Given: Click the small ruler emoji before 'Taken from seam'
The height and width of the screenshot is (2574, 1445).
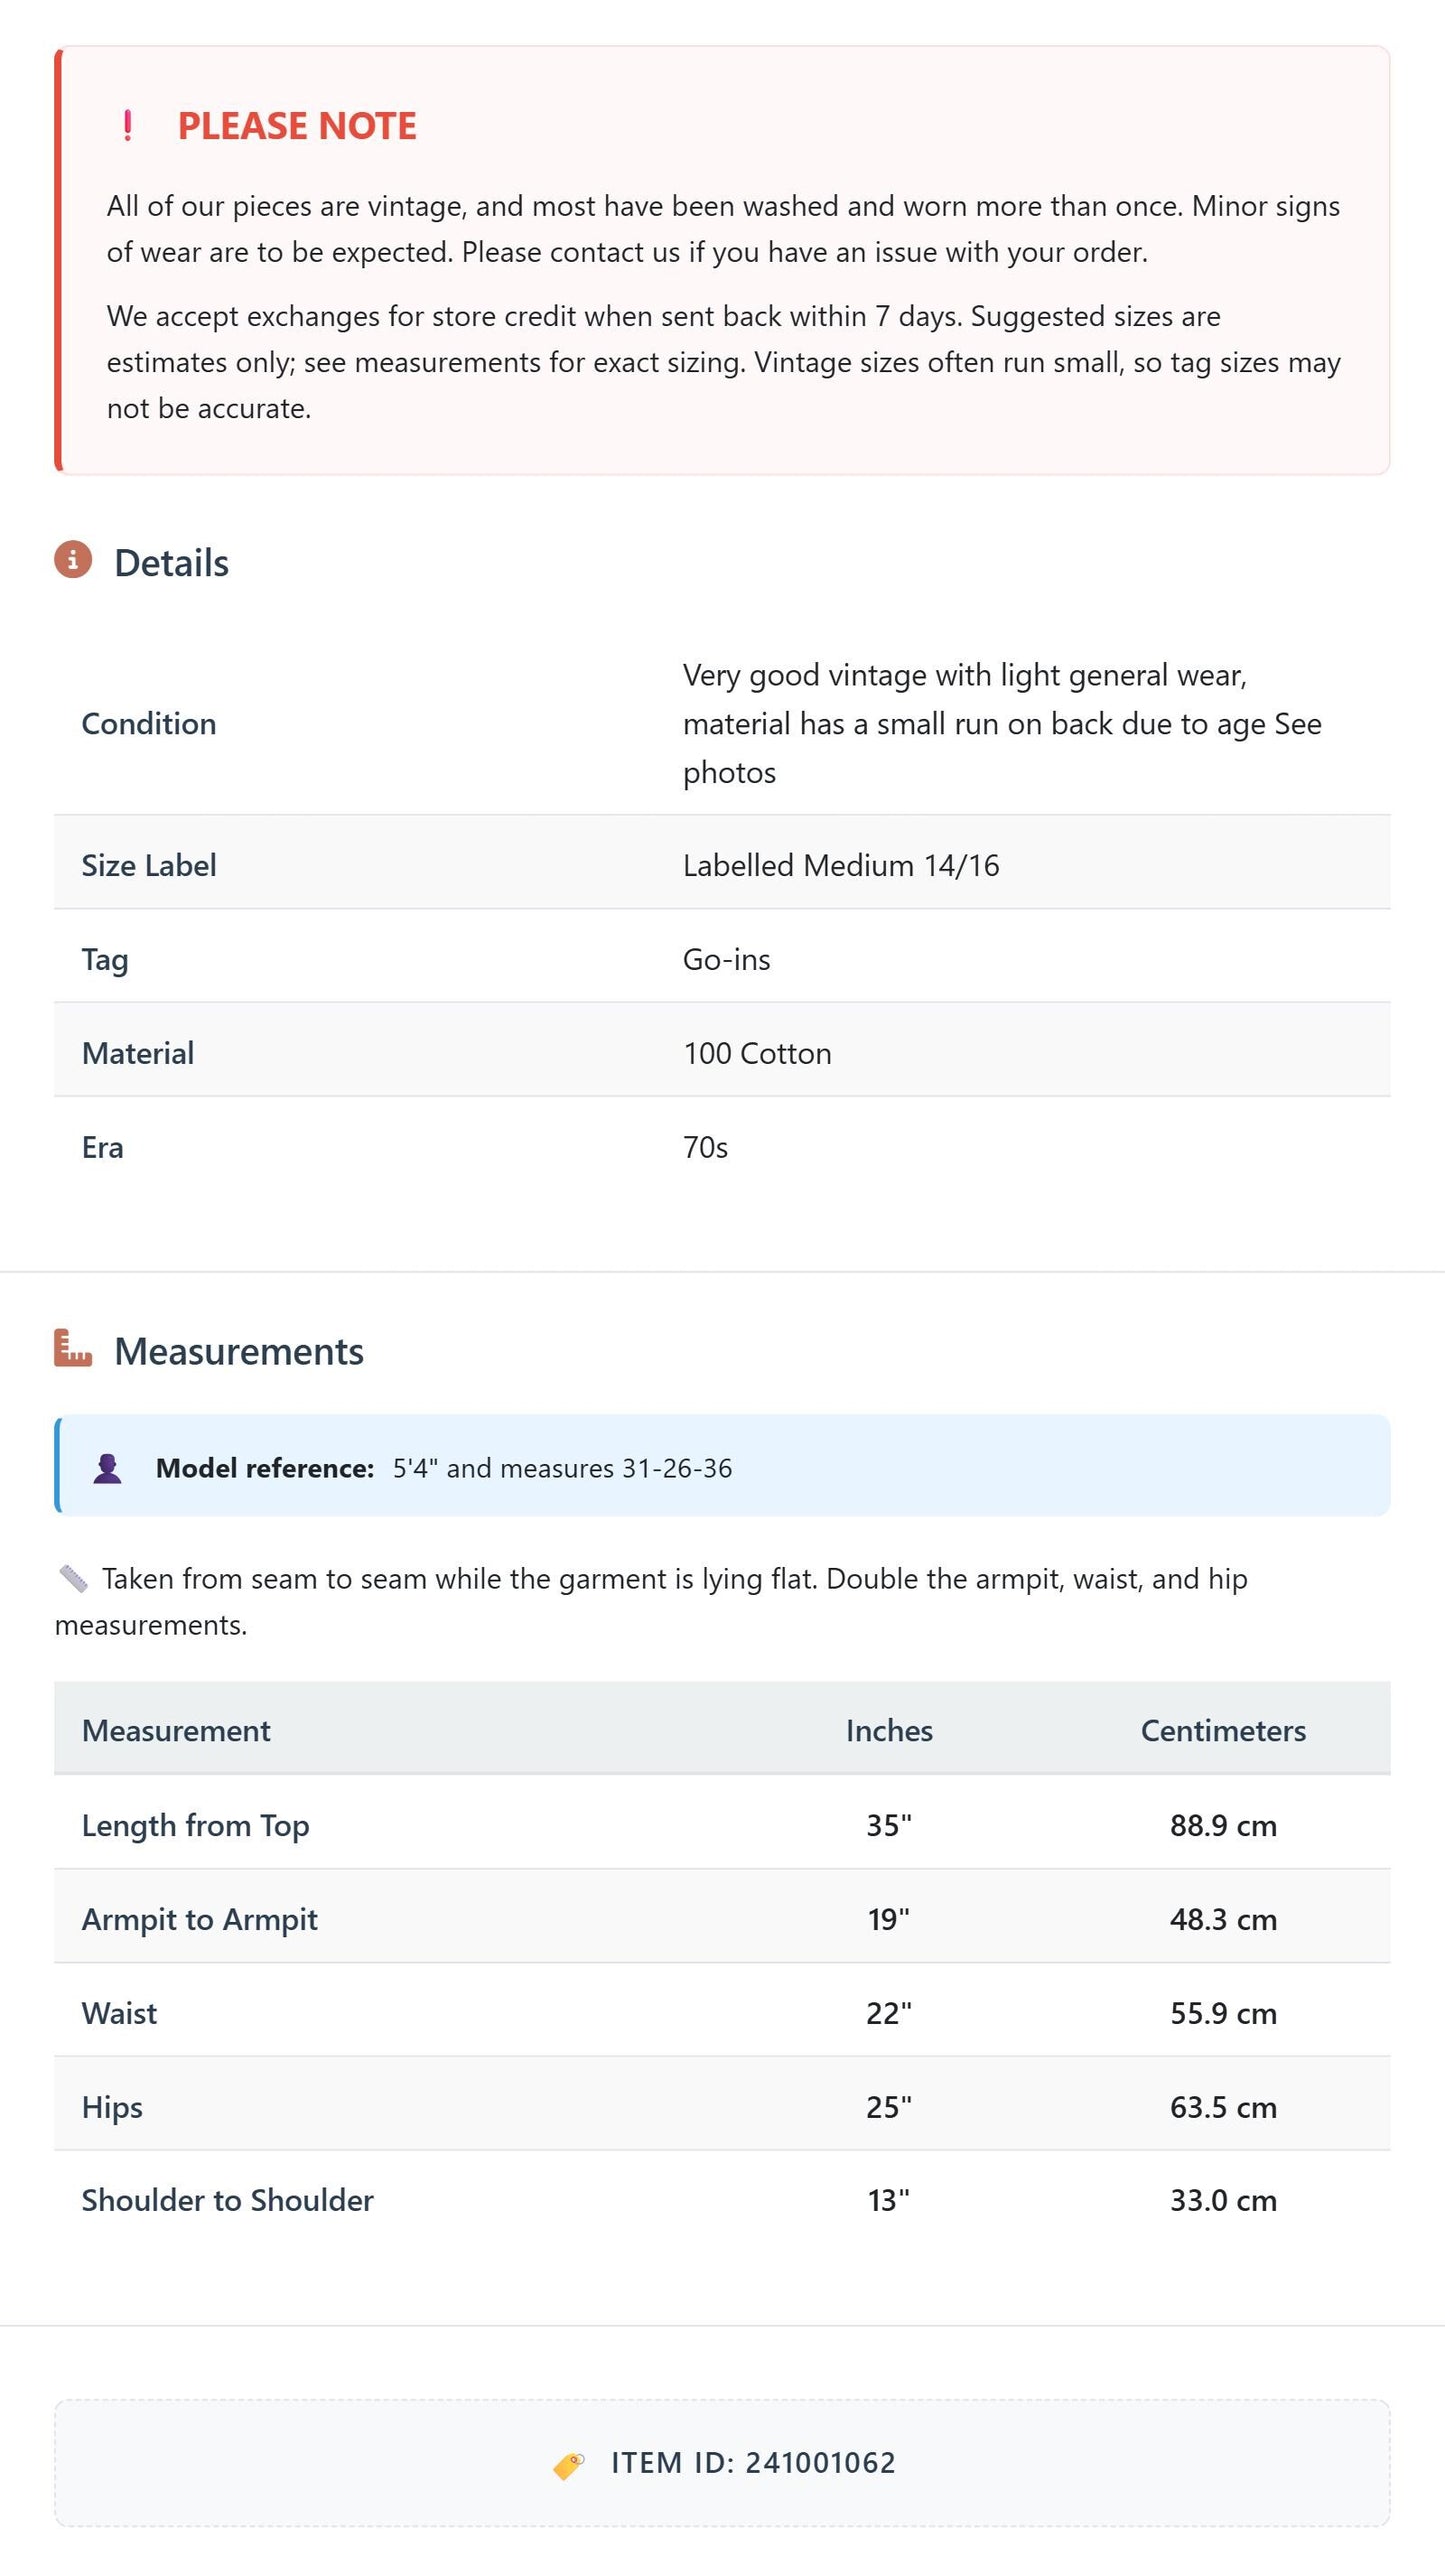Looking at the screenshot, I should coord(73,1579).
